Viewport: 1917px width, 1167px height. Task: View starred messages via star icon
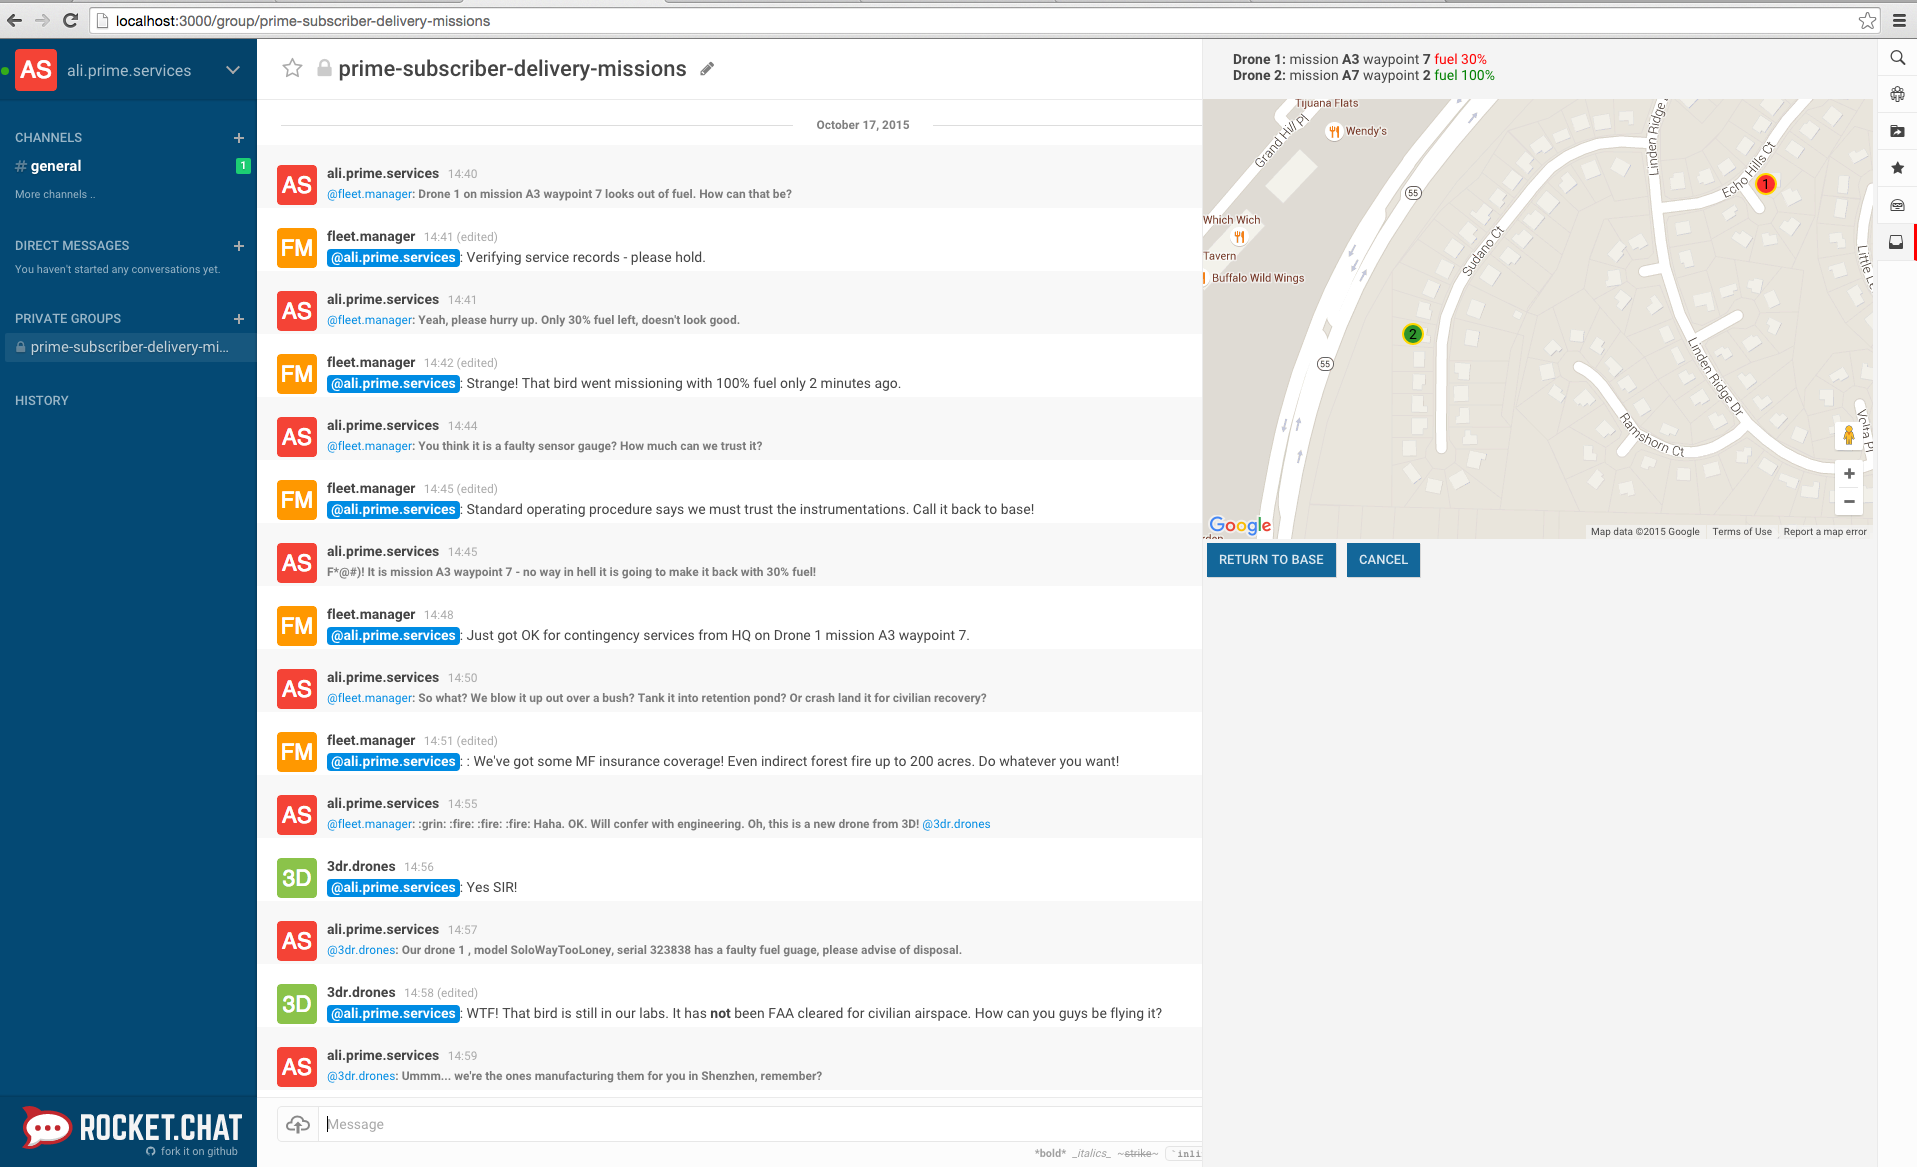tap(1897, 168)
